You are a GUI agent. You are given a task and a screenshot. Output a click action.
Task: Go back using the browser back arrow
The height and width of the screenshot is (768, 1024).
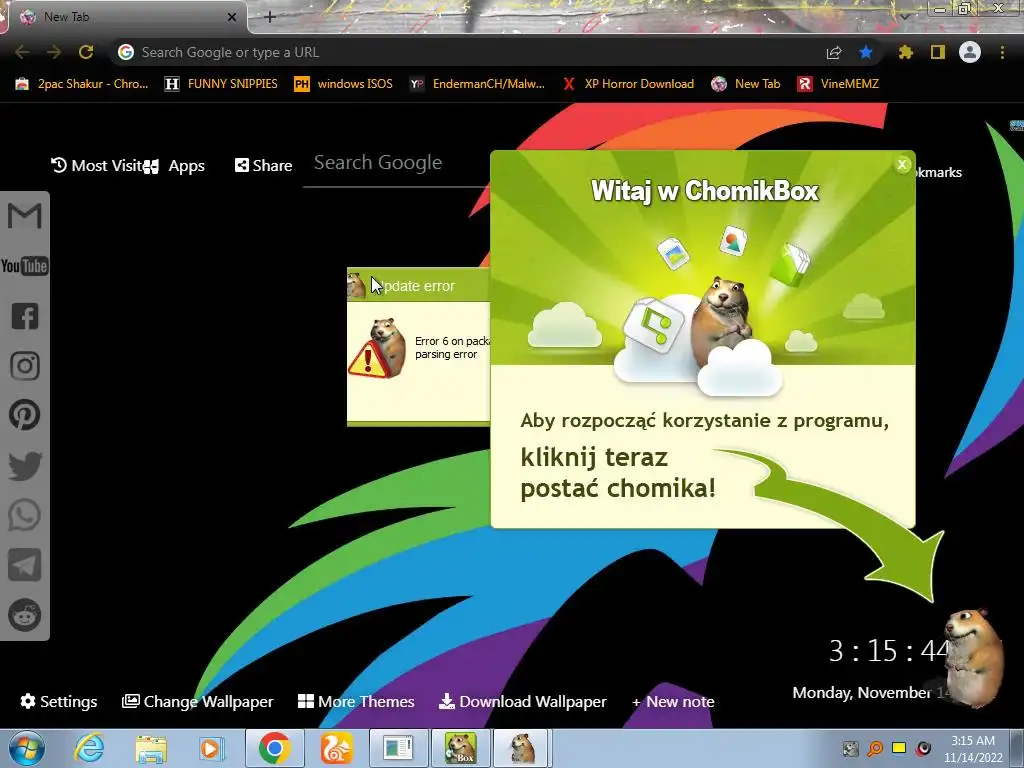point(22,52)
